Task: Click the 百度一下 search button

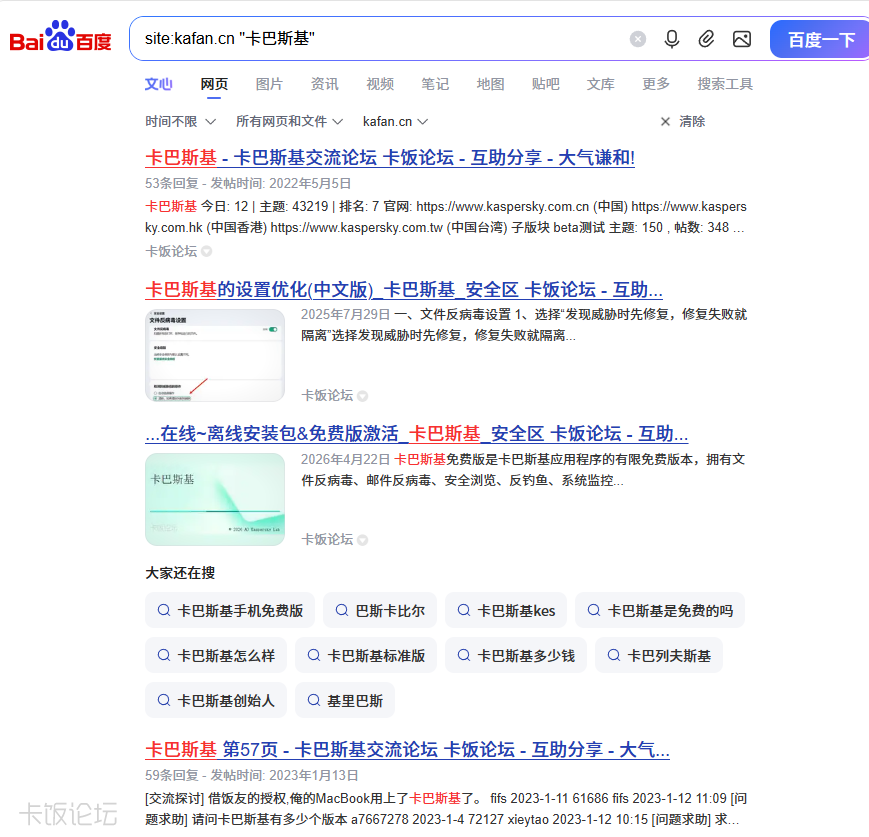Action: (x=820, y=39)
